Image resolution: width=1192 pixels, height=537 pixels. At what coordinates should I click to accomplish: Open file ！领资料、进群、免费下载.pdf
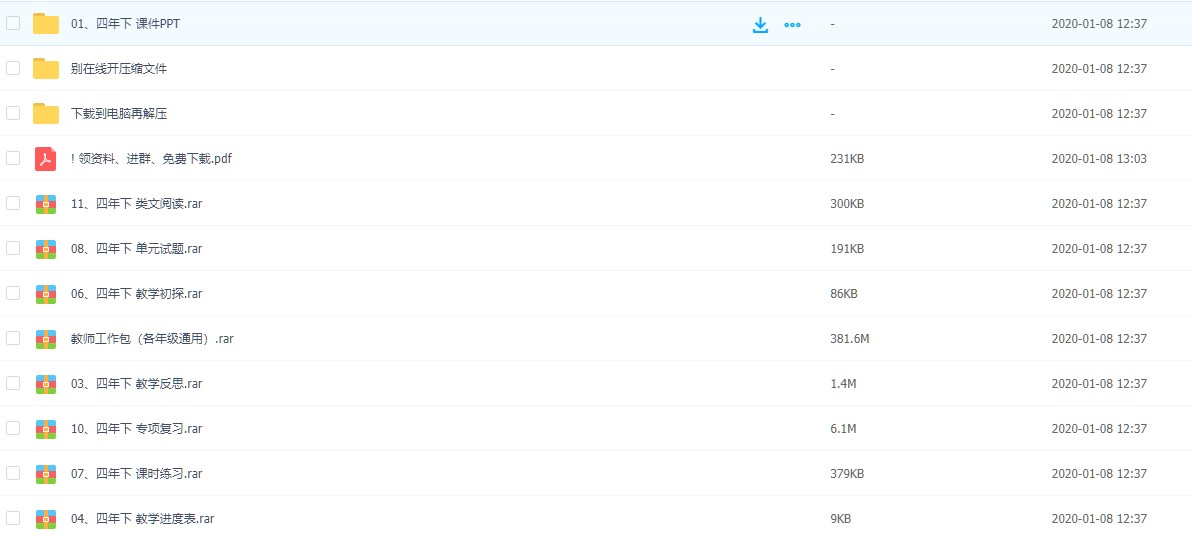click(x=151, y=159)
